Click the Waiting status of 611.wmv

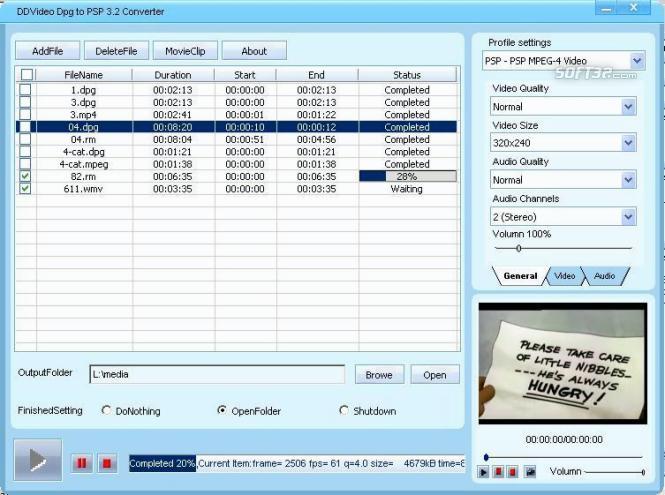tap(407, 189)
